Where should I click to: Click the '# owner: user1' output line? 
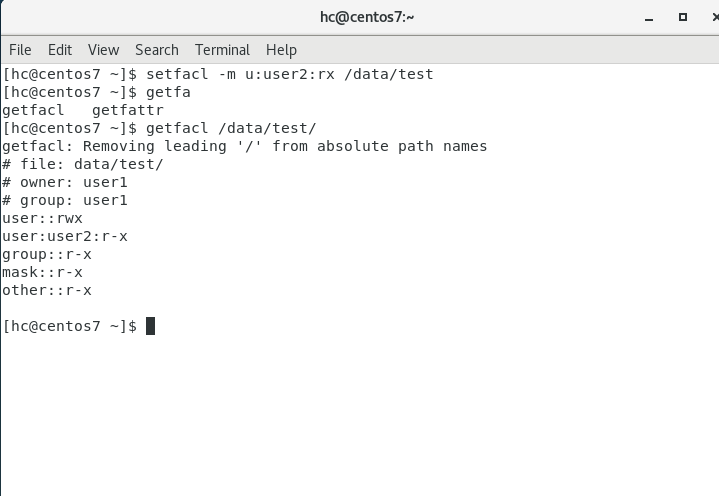point(65,182)
